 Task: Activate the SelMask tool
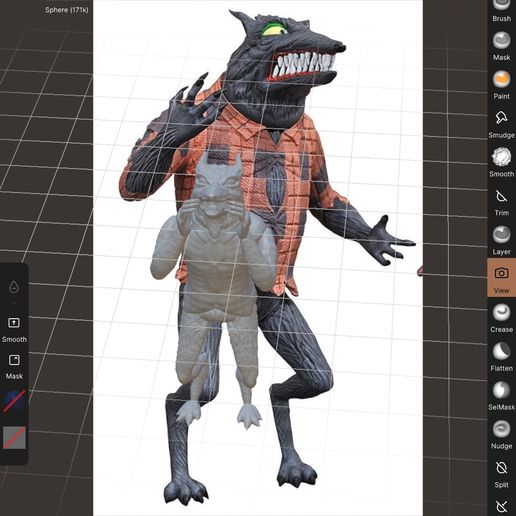[501, 396]
